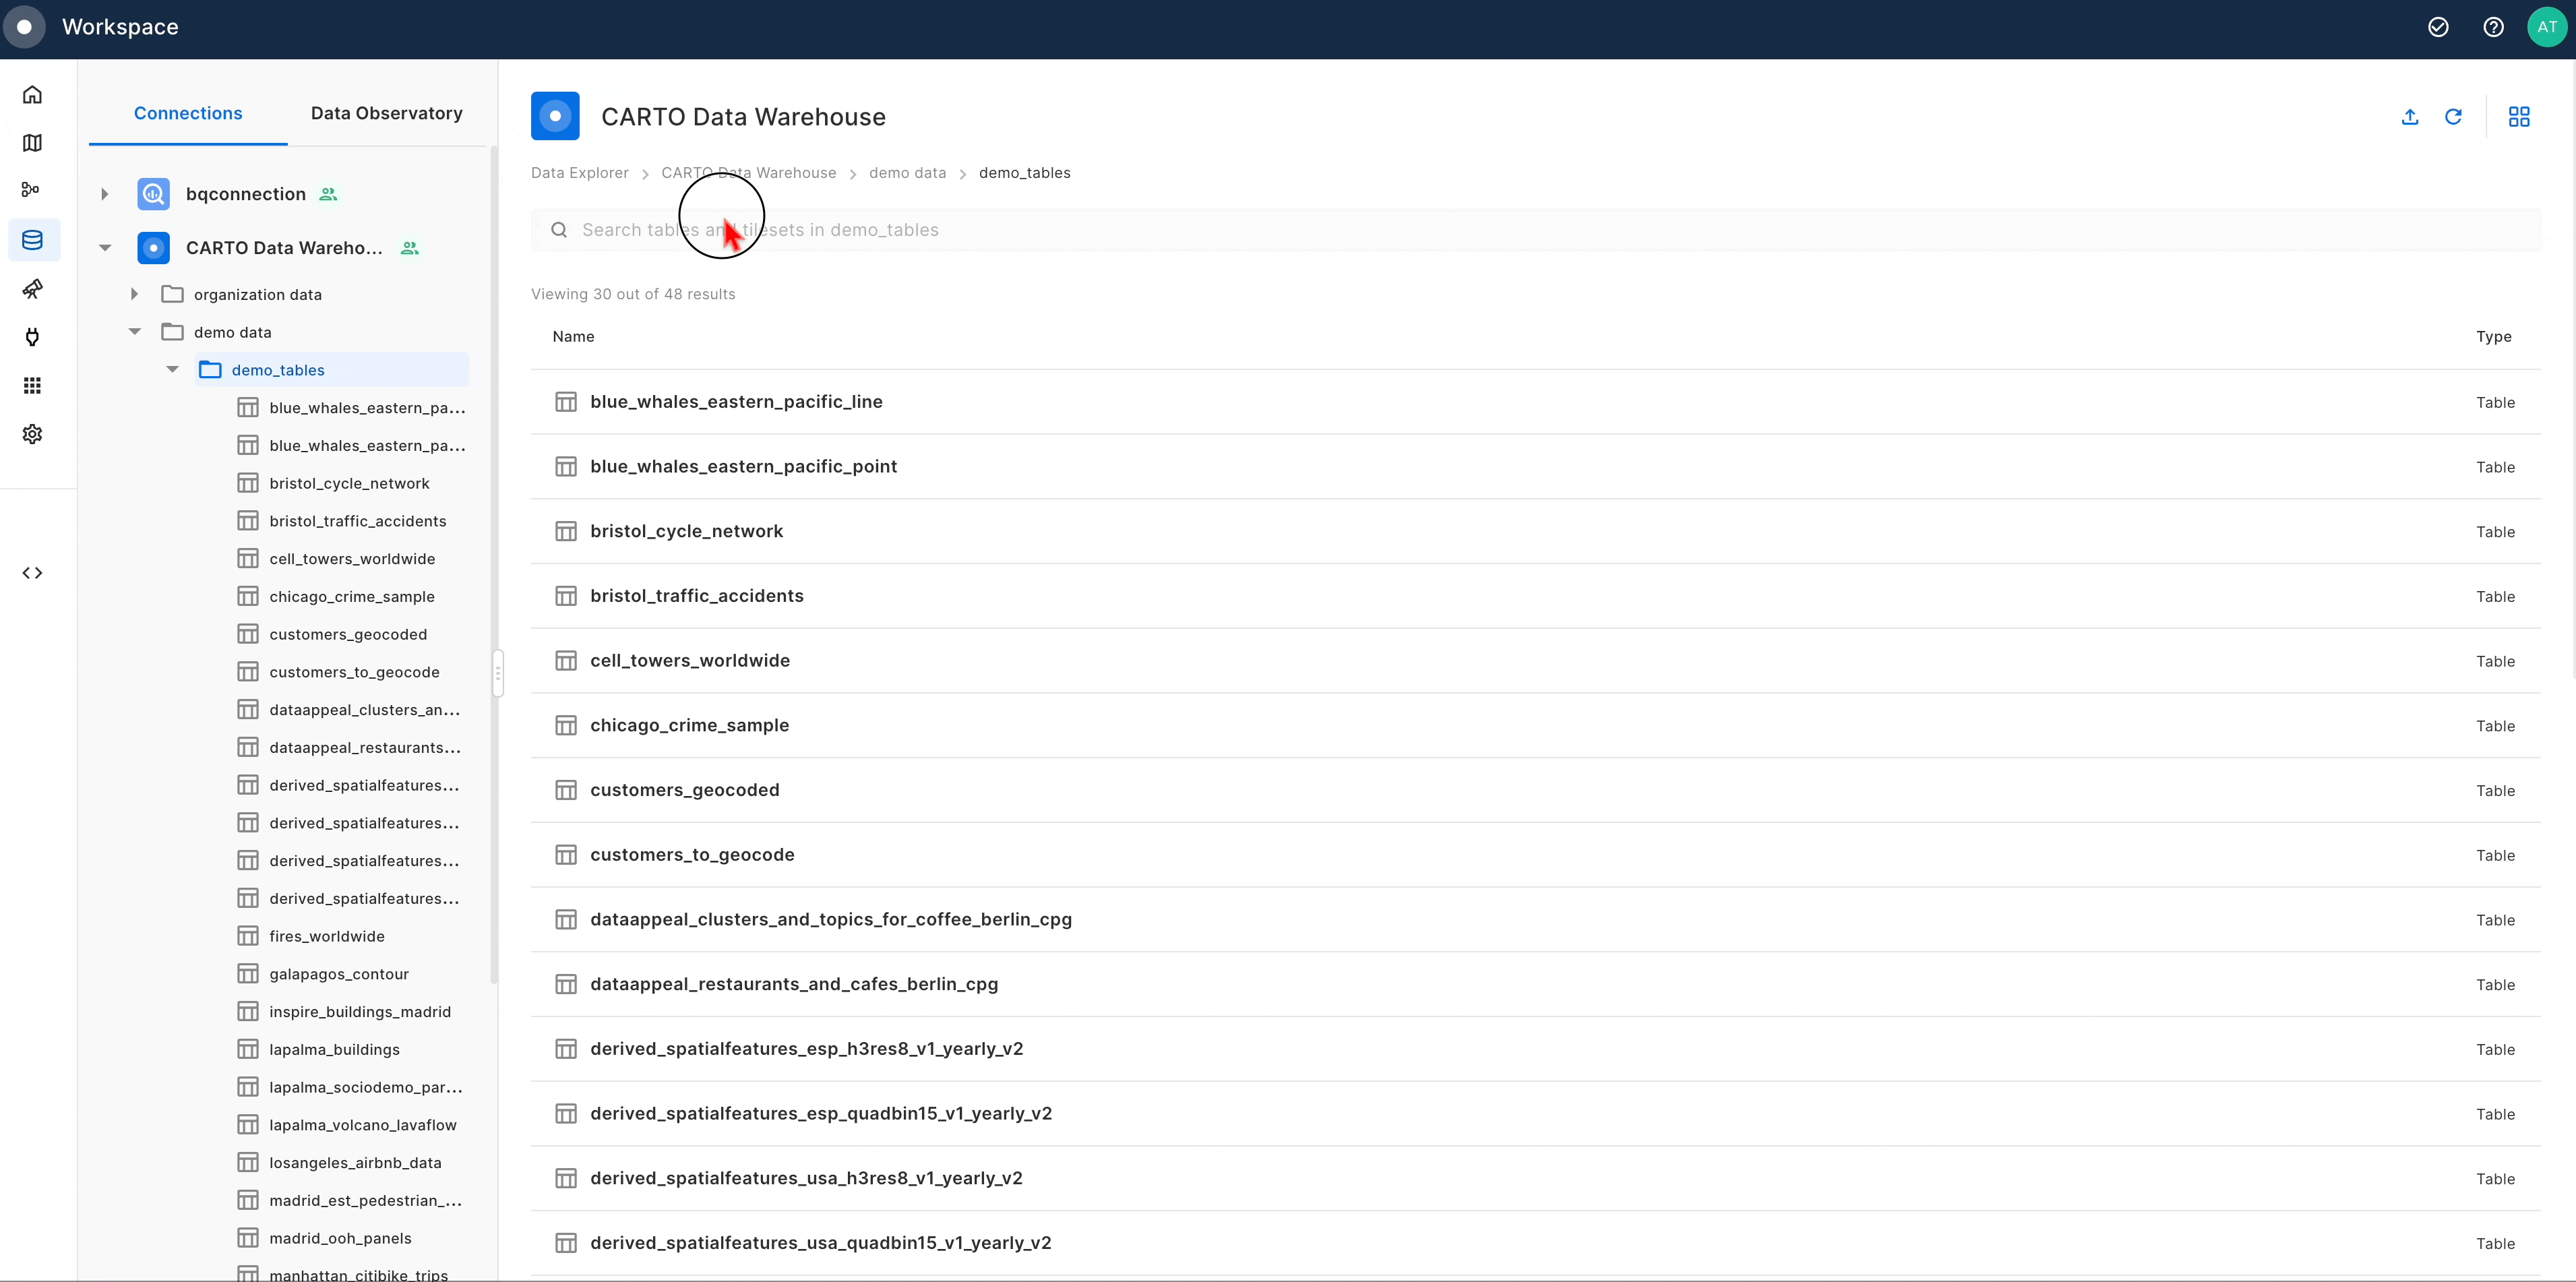Open dataappeal_clusters_and_topics_for_coffee_berlin_cpg row
The width and height of the screenshot is (2576, 1282).
[x=1535, y=920]
